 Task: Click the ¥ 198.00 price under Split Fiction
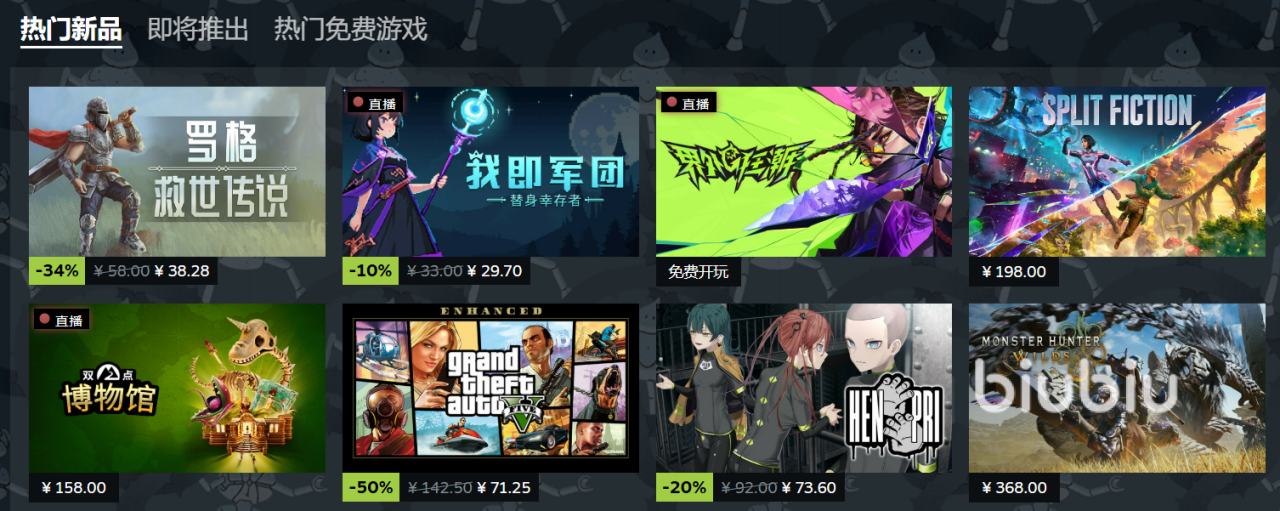point(1014,271)
